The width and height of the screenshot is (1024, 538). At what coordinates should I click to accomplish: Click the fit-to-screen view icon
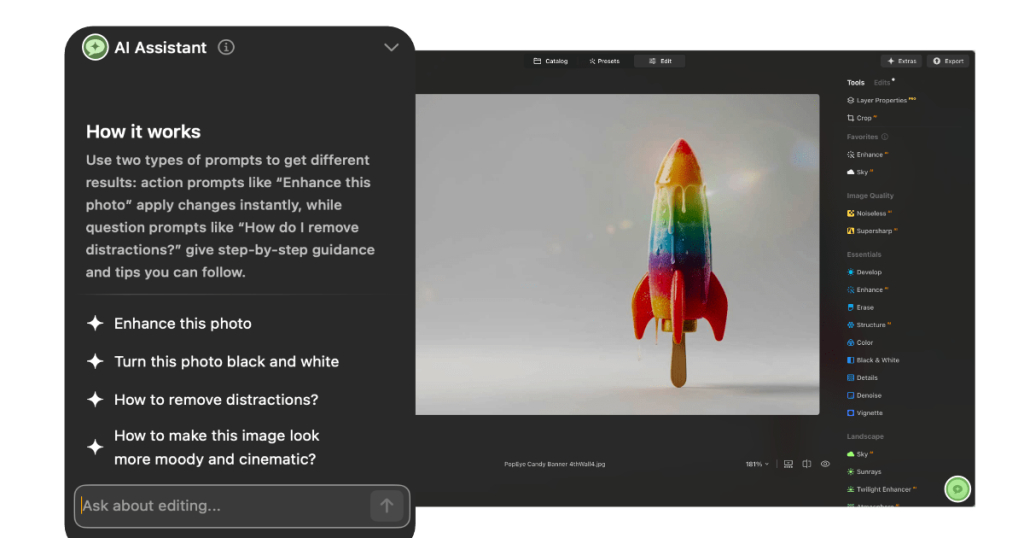click(788, 464)
